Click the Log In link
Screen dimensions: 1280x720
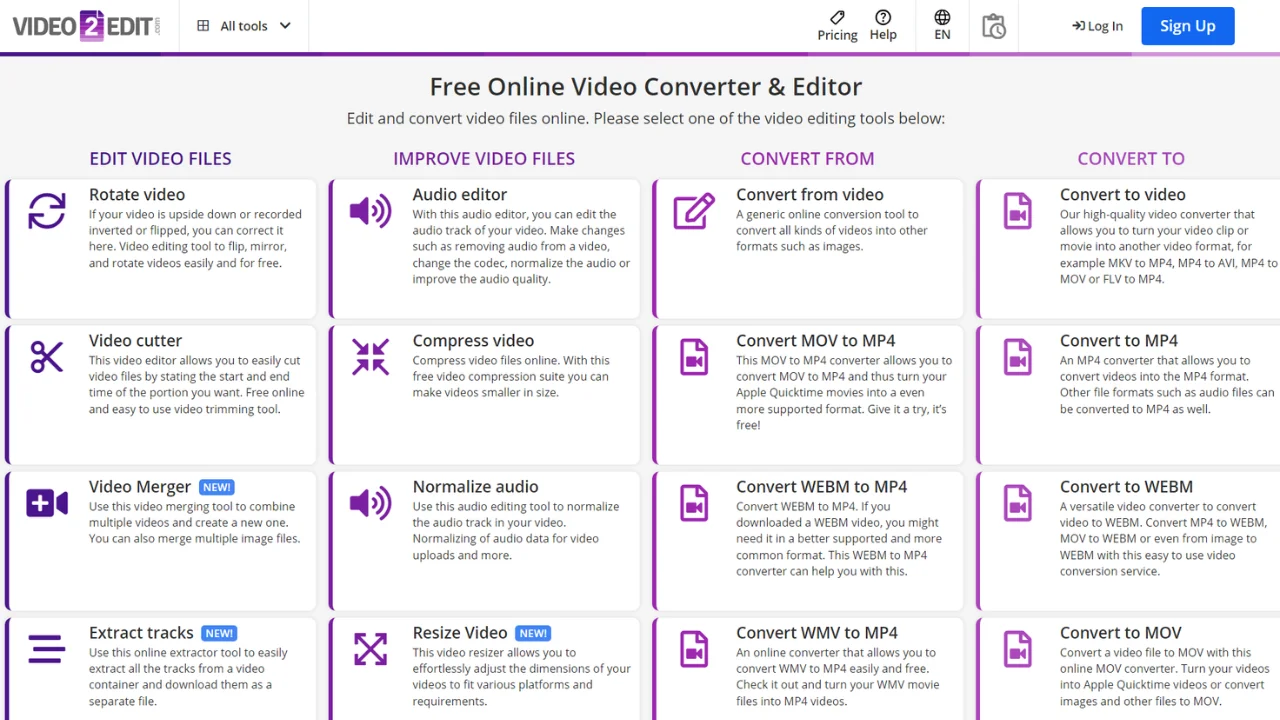pyautogui.click(x=1097, y=26)
